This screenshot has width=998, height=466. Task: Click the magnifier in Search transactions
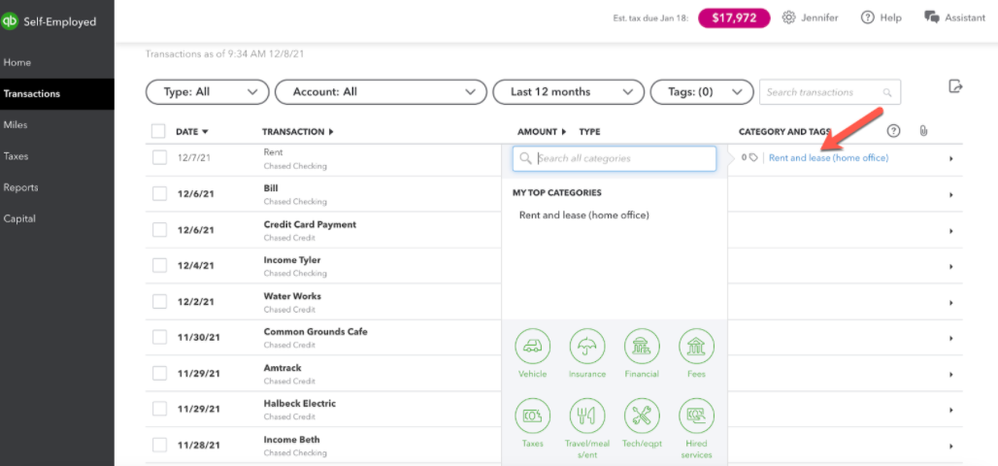click(x=887, y=92)
